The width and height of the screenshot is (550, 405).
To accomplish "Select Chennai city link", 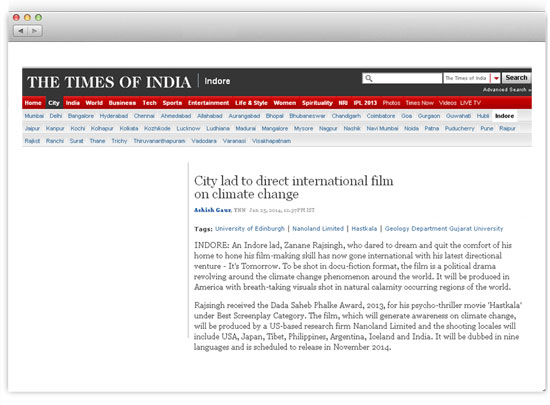I will coord(144,116).
